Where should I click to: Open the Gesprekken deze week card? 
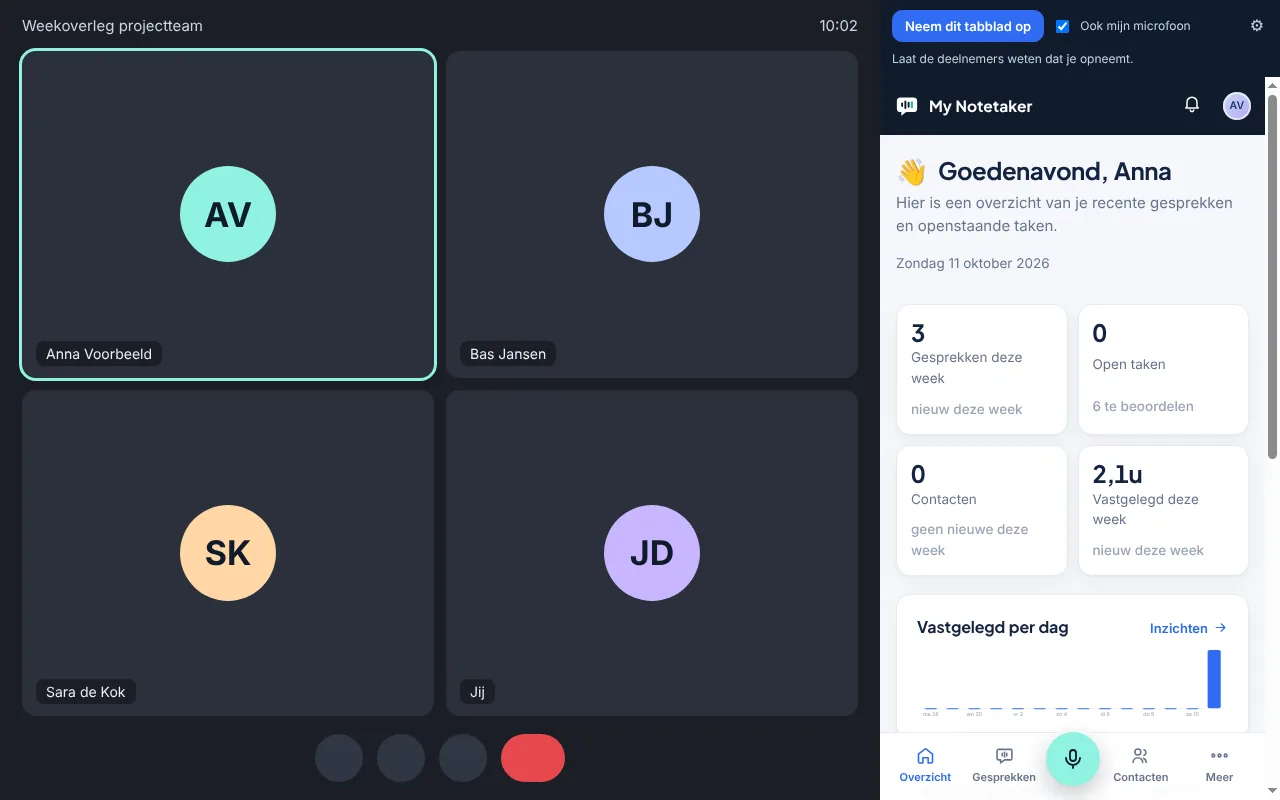coord(982,370)
